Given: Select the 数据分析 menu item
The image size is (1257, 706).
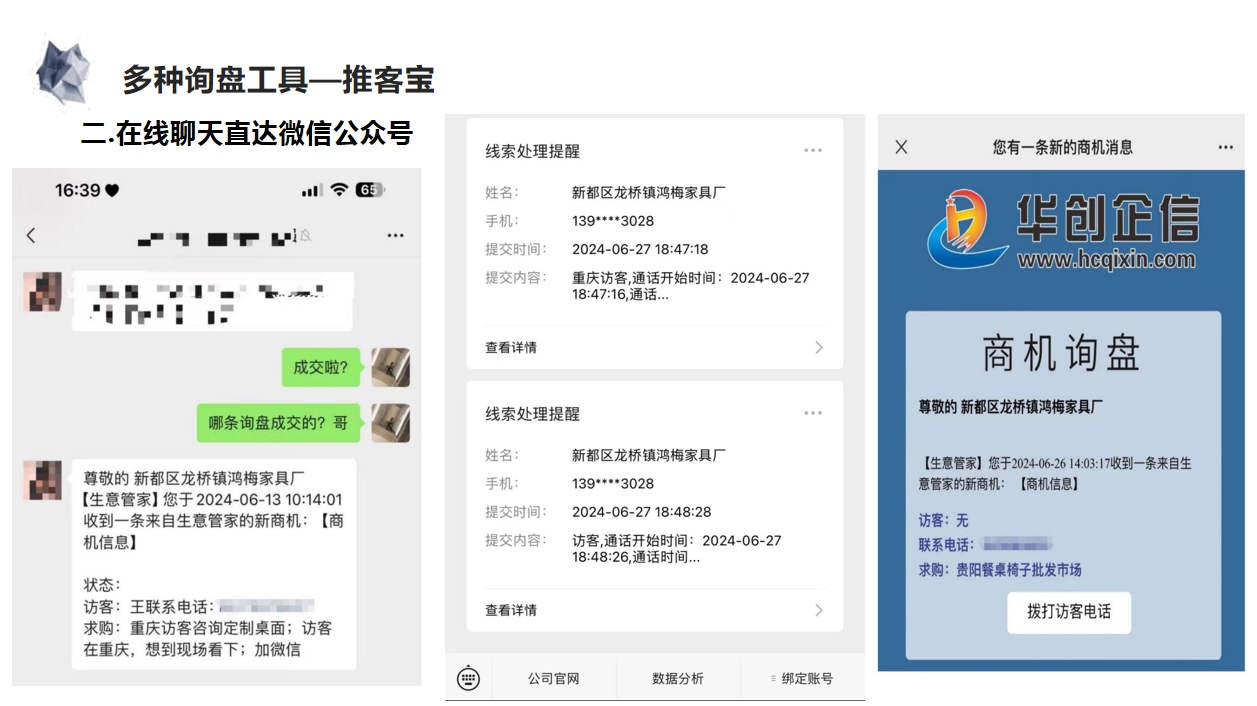Looking at the screenshot, I should (677, 678).
